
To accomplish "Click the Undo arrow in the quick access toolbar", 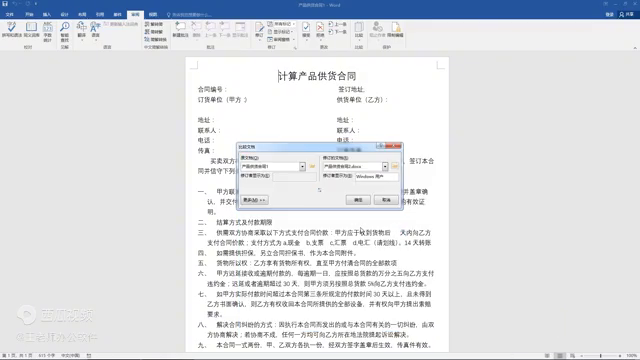I will click(15, 4).
